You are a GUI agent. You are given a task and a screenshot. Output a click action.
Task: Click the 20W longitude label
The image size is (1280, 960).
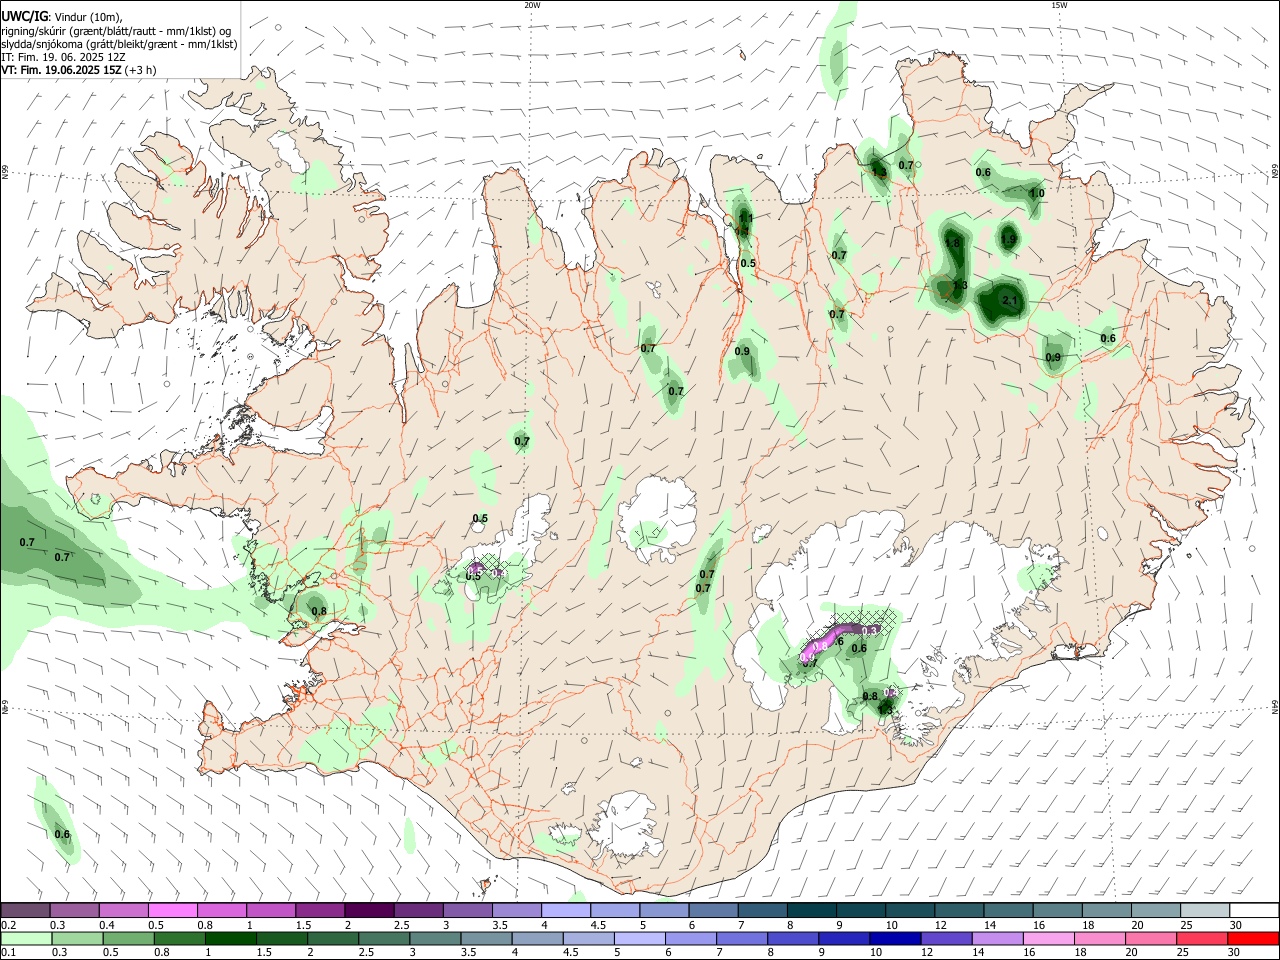click(x=532, y=5)
